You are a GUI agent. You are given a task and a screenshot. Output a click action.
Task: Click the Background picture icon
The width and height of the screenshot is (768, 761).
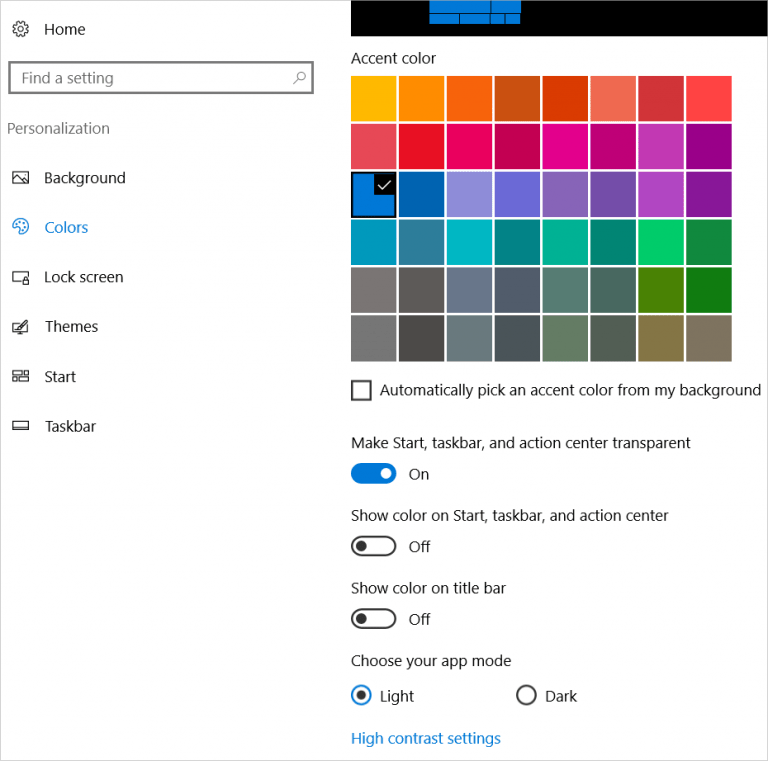[20, 178]
